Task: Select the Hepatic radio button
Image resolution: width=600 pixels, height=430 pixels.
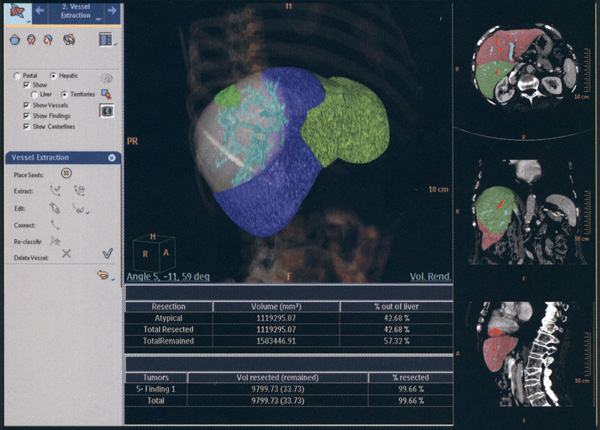Action: [x=53, y=76]
